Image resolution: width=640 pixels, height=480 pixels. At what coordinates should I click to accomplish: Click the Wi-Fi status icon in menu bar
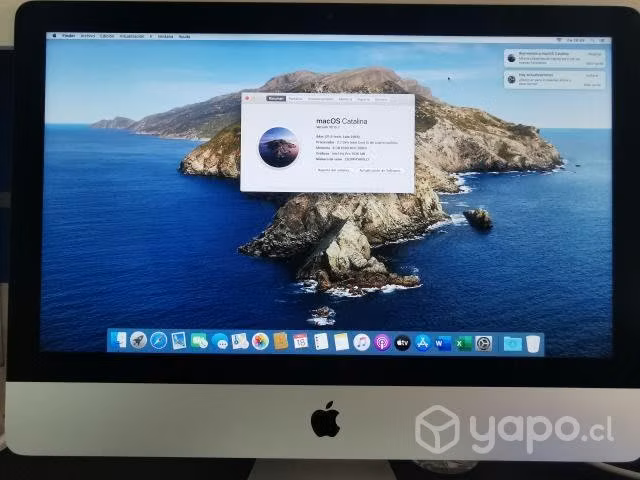pyautogui.click(x=559, y=40)
